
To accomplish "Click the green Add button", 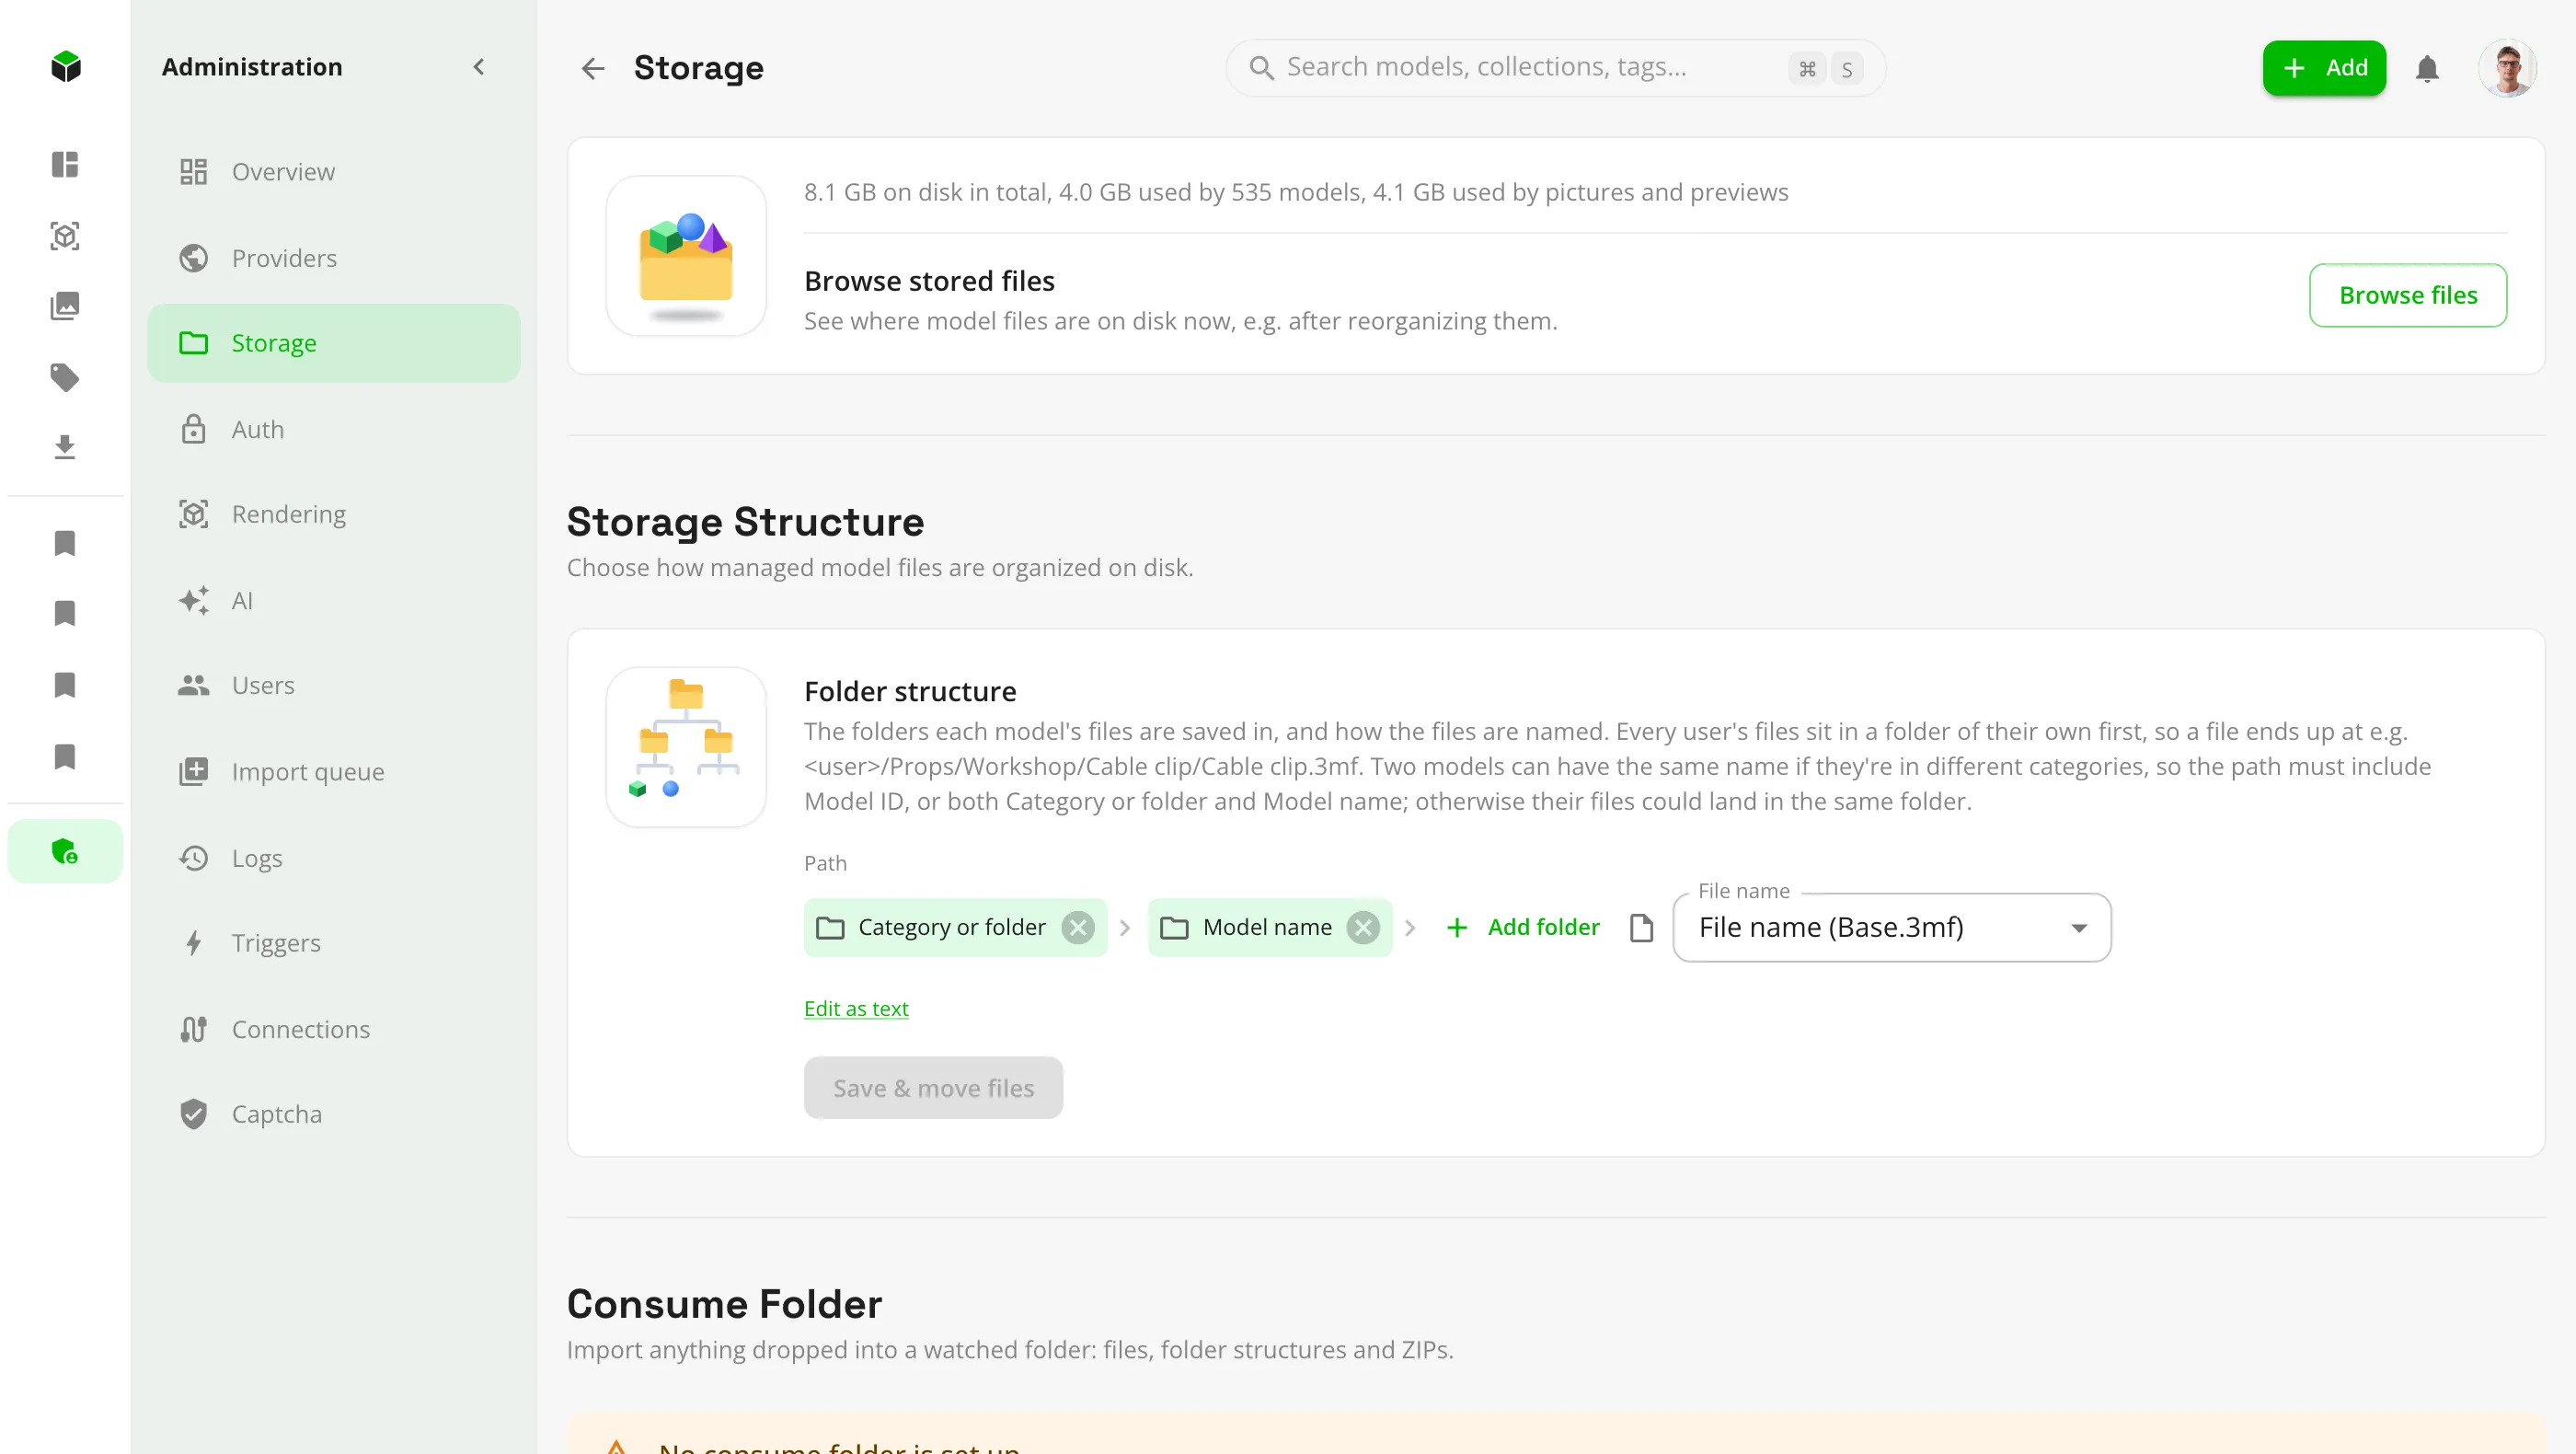I will tap(2324, 68).
